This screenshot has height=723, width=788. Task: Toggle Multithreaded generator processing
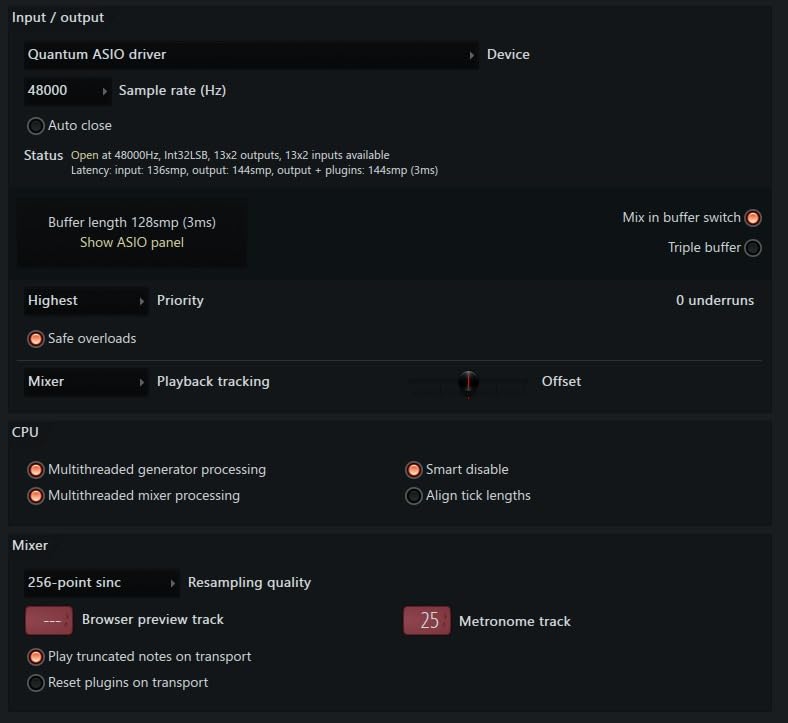pyautogui.click(x=36, y=470)
